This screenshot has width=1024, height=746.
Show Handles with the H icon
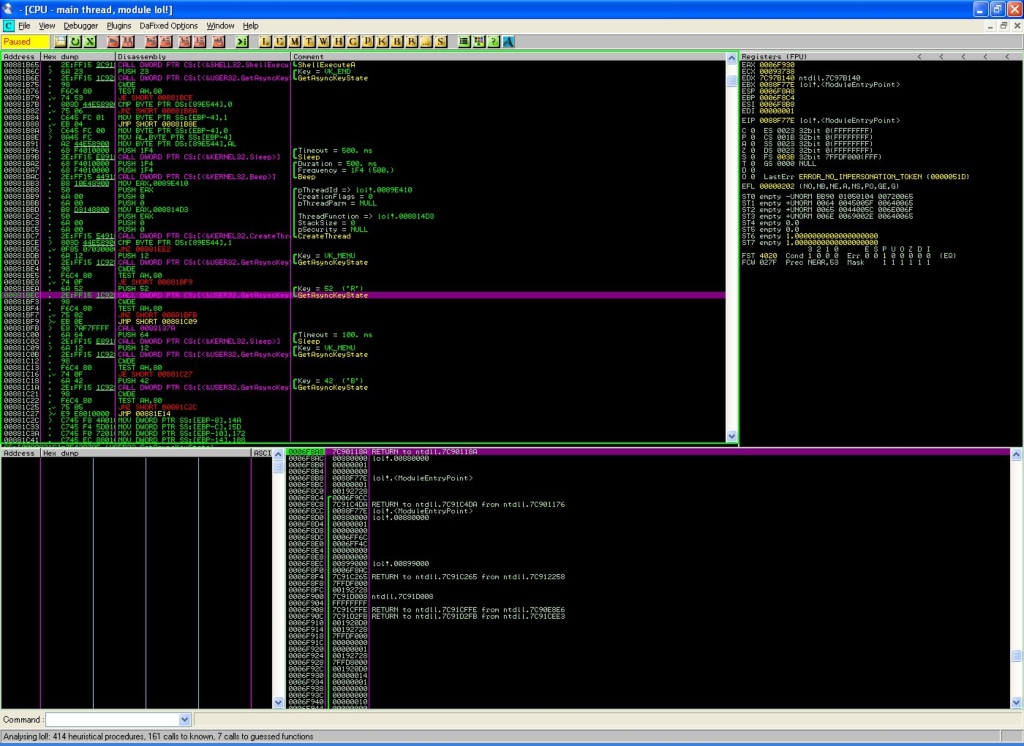click(339, 42)
